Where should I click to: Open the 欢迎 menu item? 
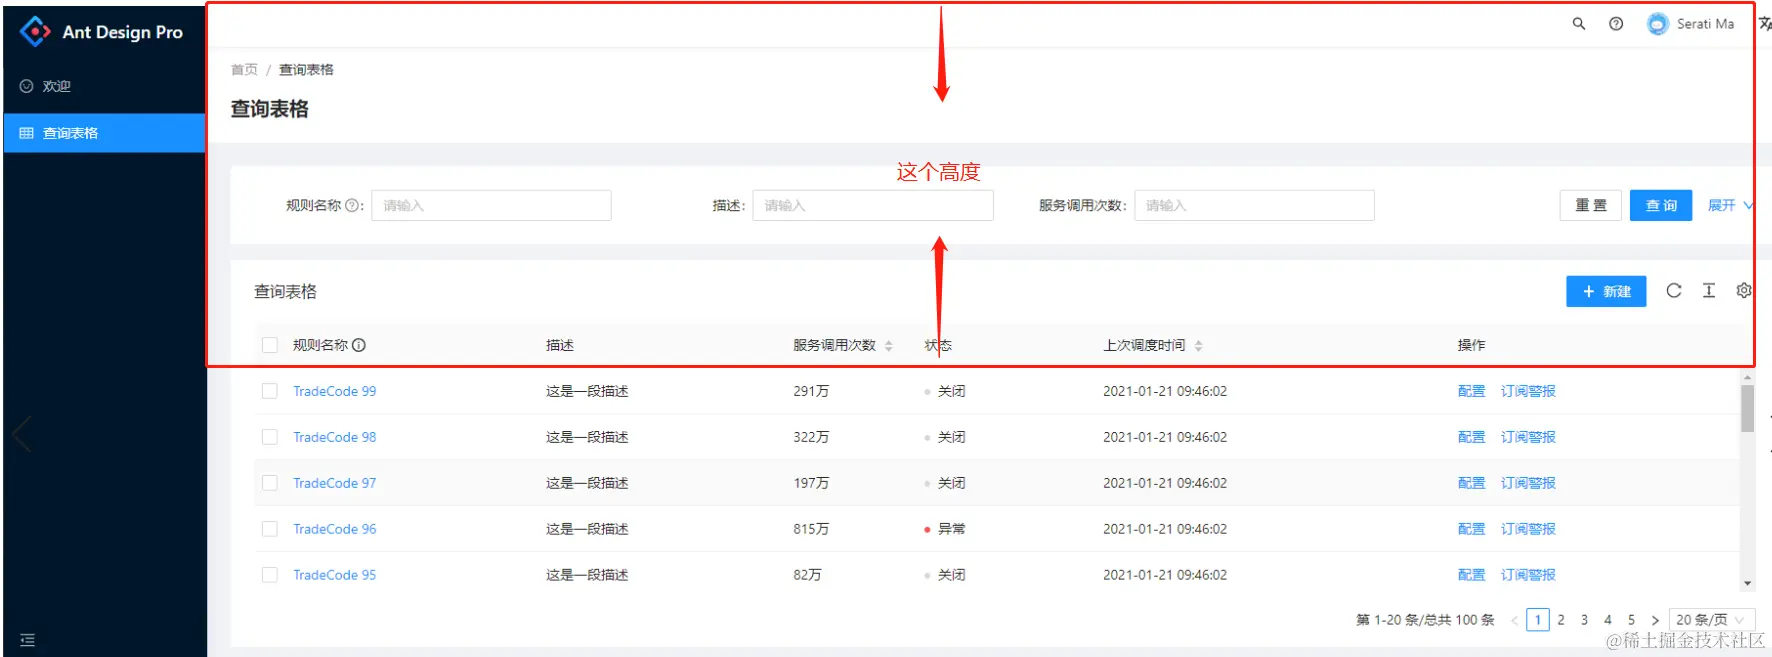pyautogui.click(x=104, y=86)
